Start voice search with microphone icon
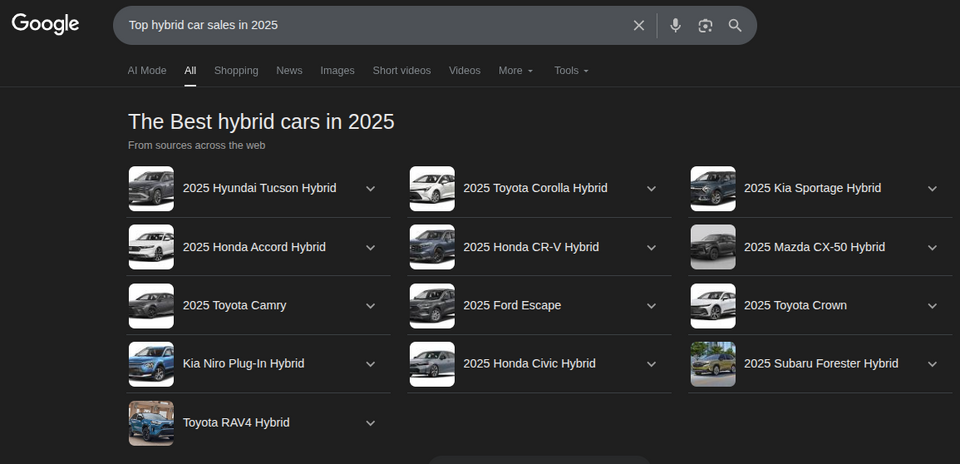960x464 pixels. click(675, 25)
